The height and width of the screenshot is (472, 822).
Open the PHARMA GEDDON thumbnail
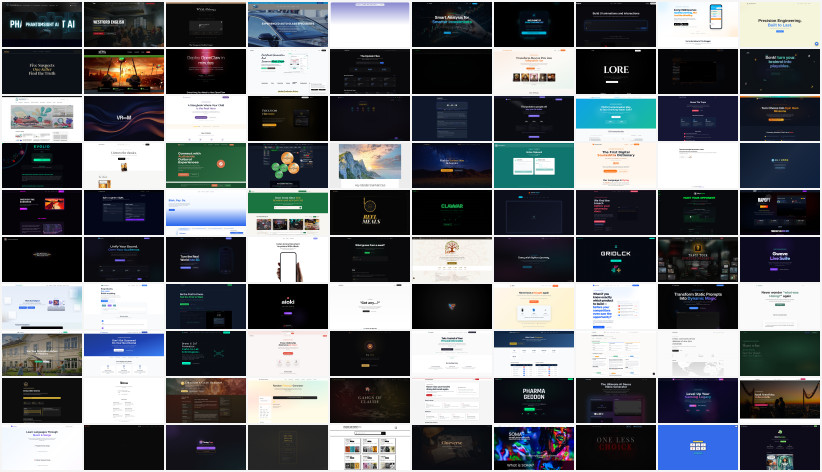(534, 401)
